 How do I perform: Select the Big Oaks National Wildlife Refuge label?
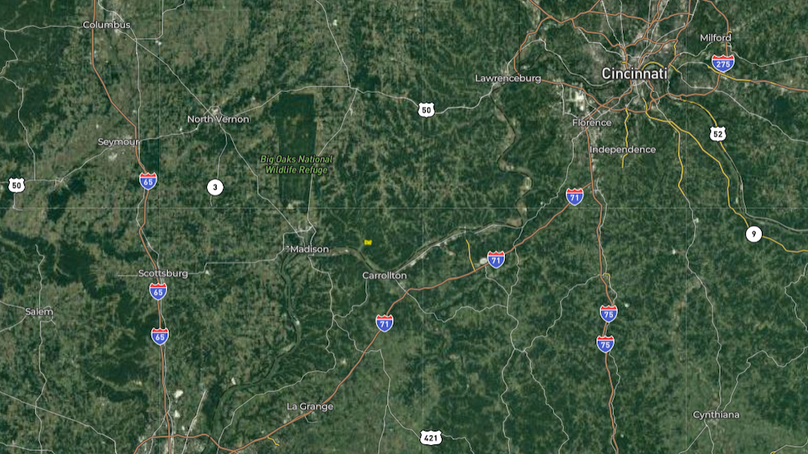click(296, 164)
